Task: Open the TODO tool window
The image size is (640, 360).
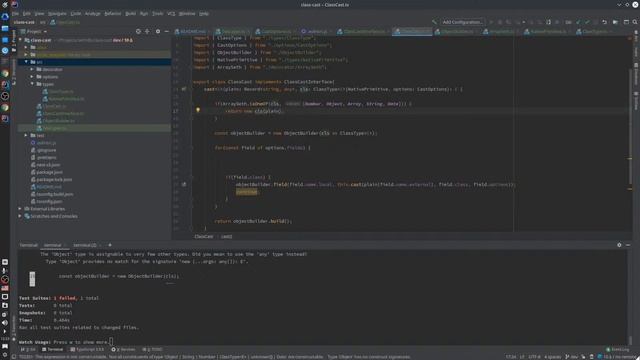Action: [152, 350]
